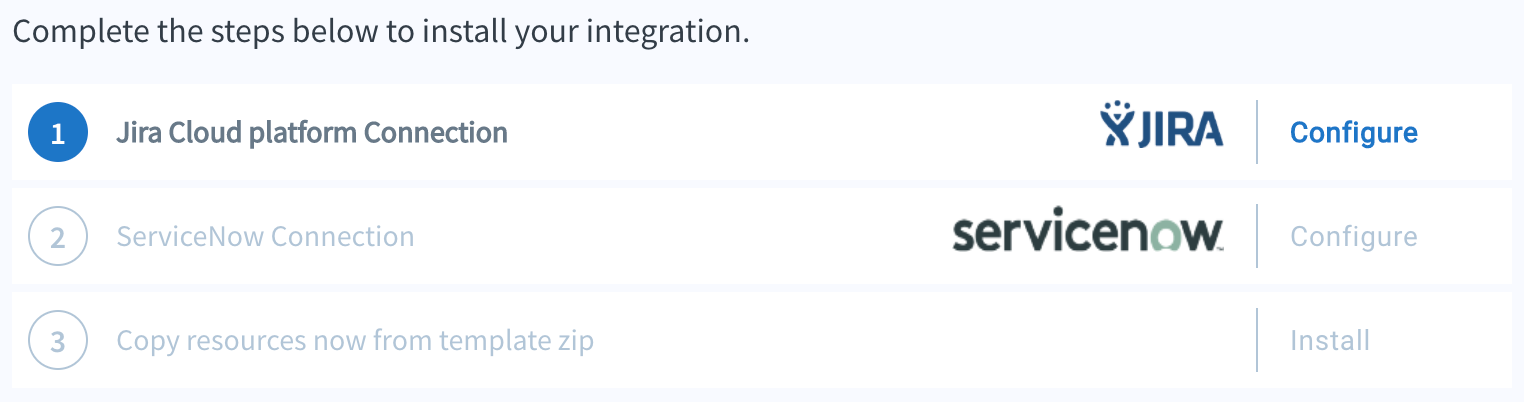This screenshot has width=1524, height=402.
Task: Open 'ServiceNow Connection' step title
Action: click(265, 237)
